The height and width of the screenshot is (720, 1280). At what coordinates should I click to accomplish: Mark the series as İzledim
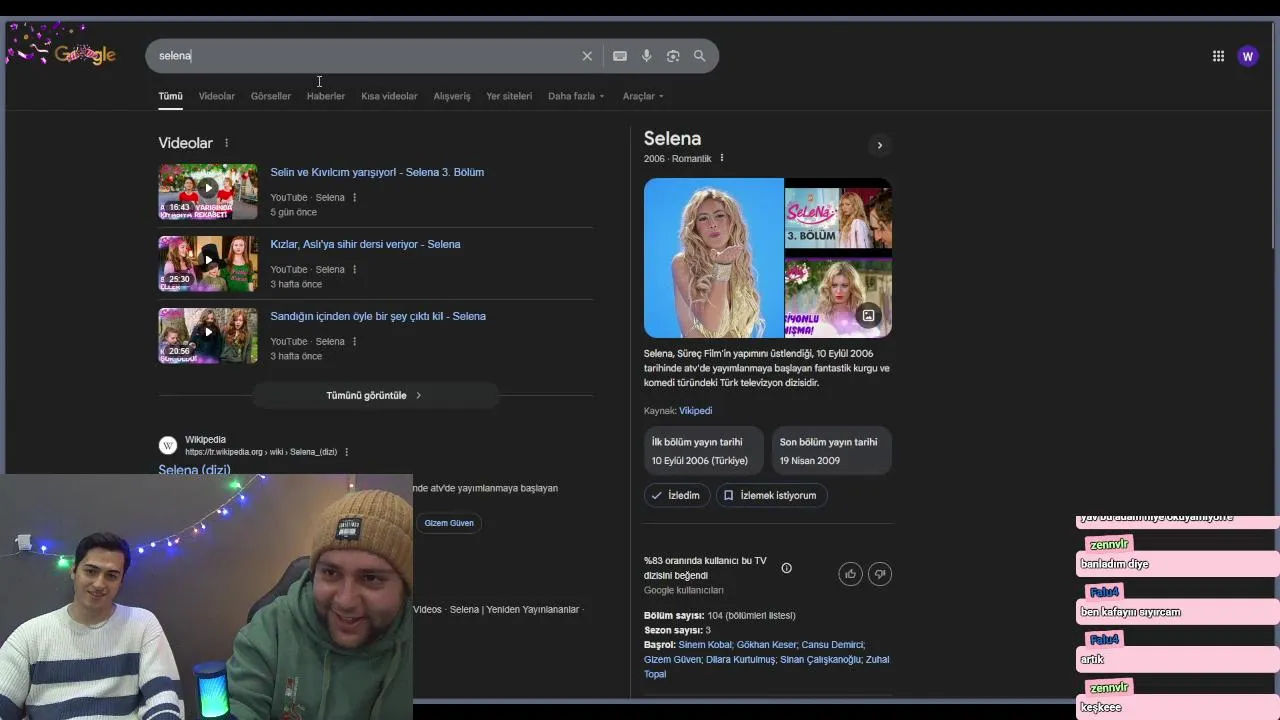(677, 495)
